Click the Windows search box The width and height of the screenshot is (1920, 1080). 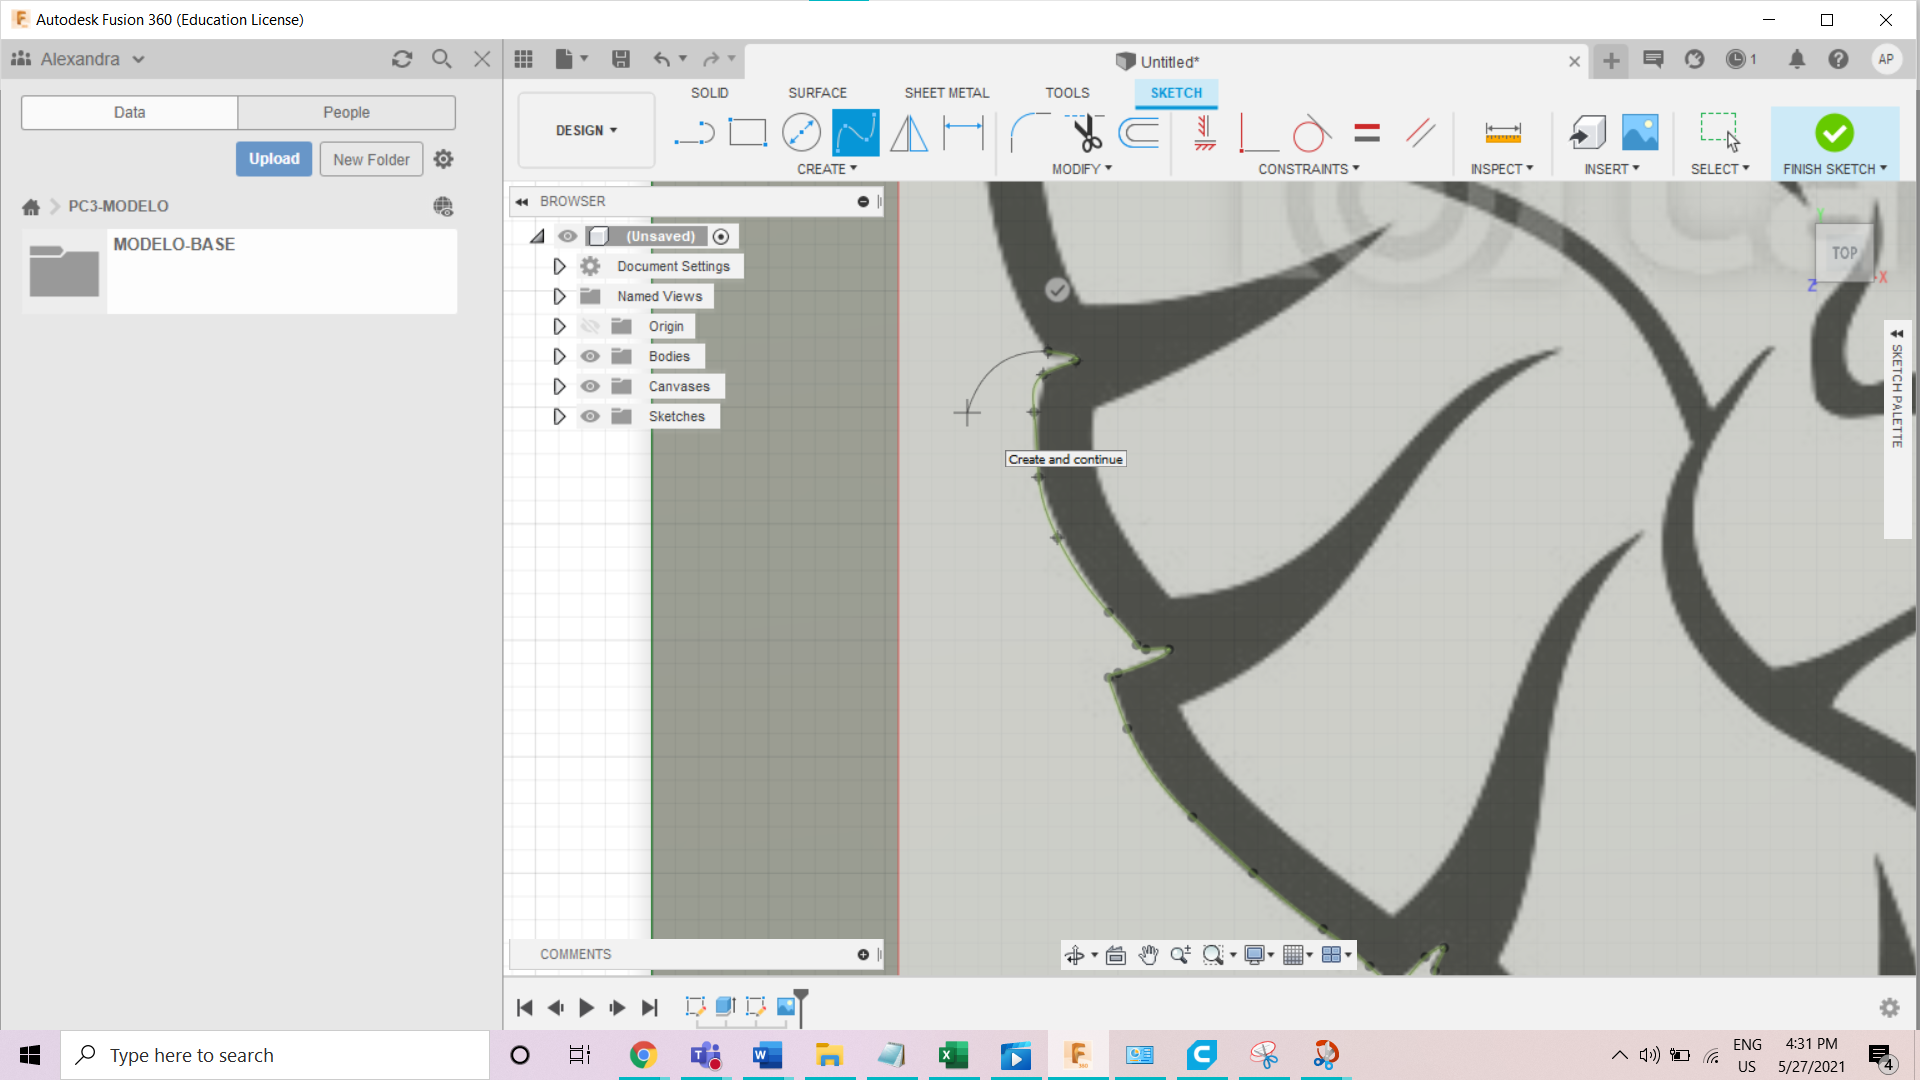275,1055
